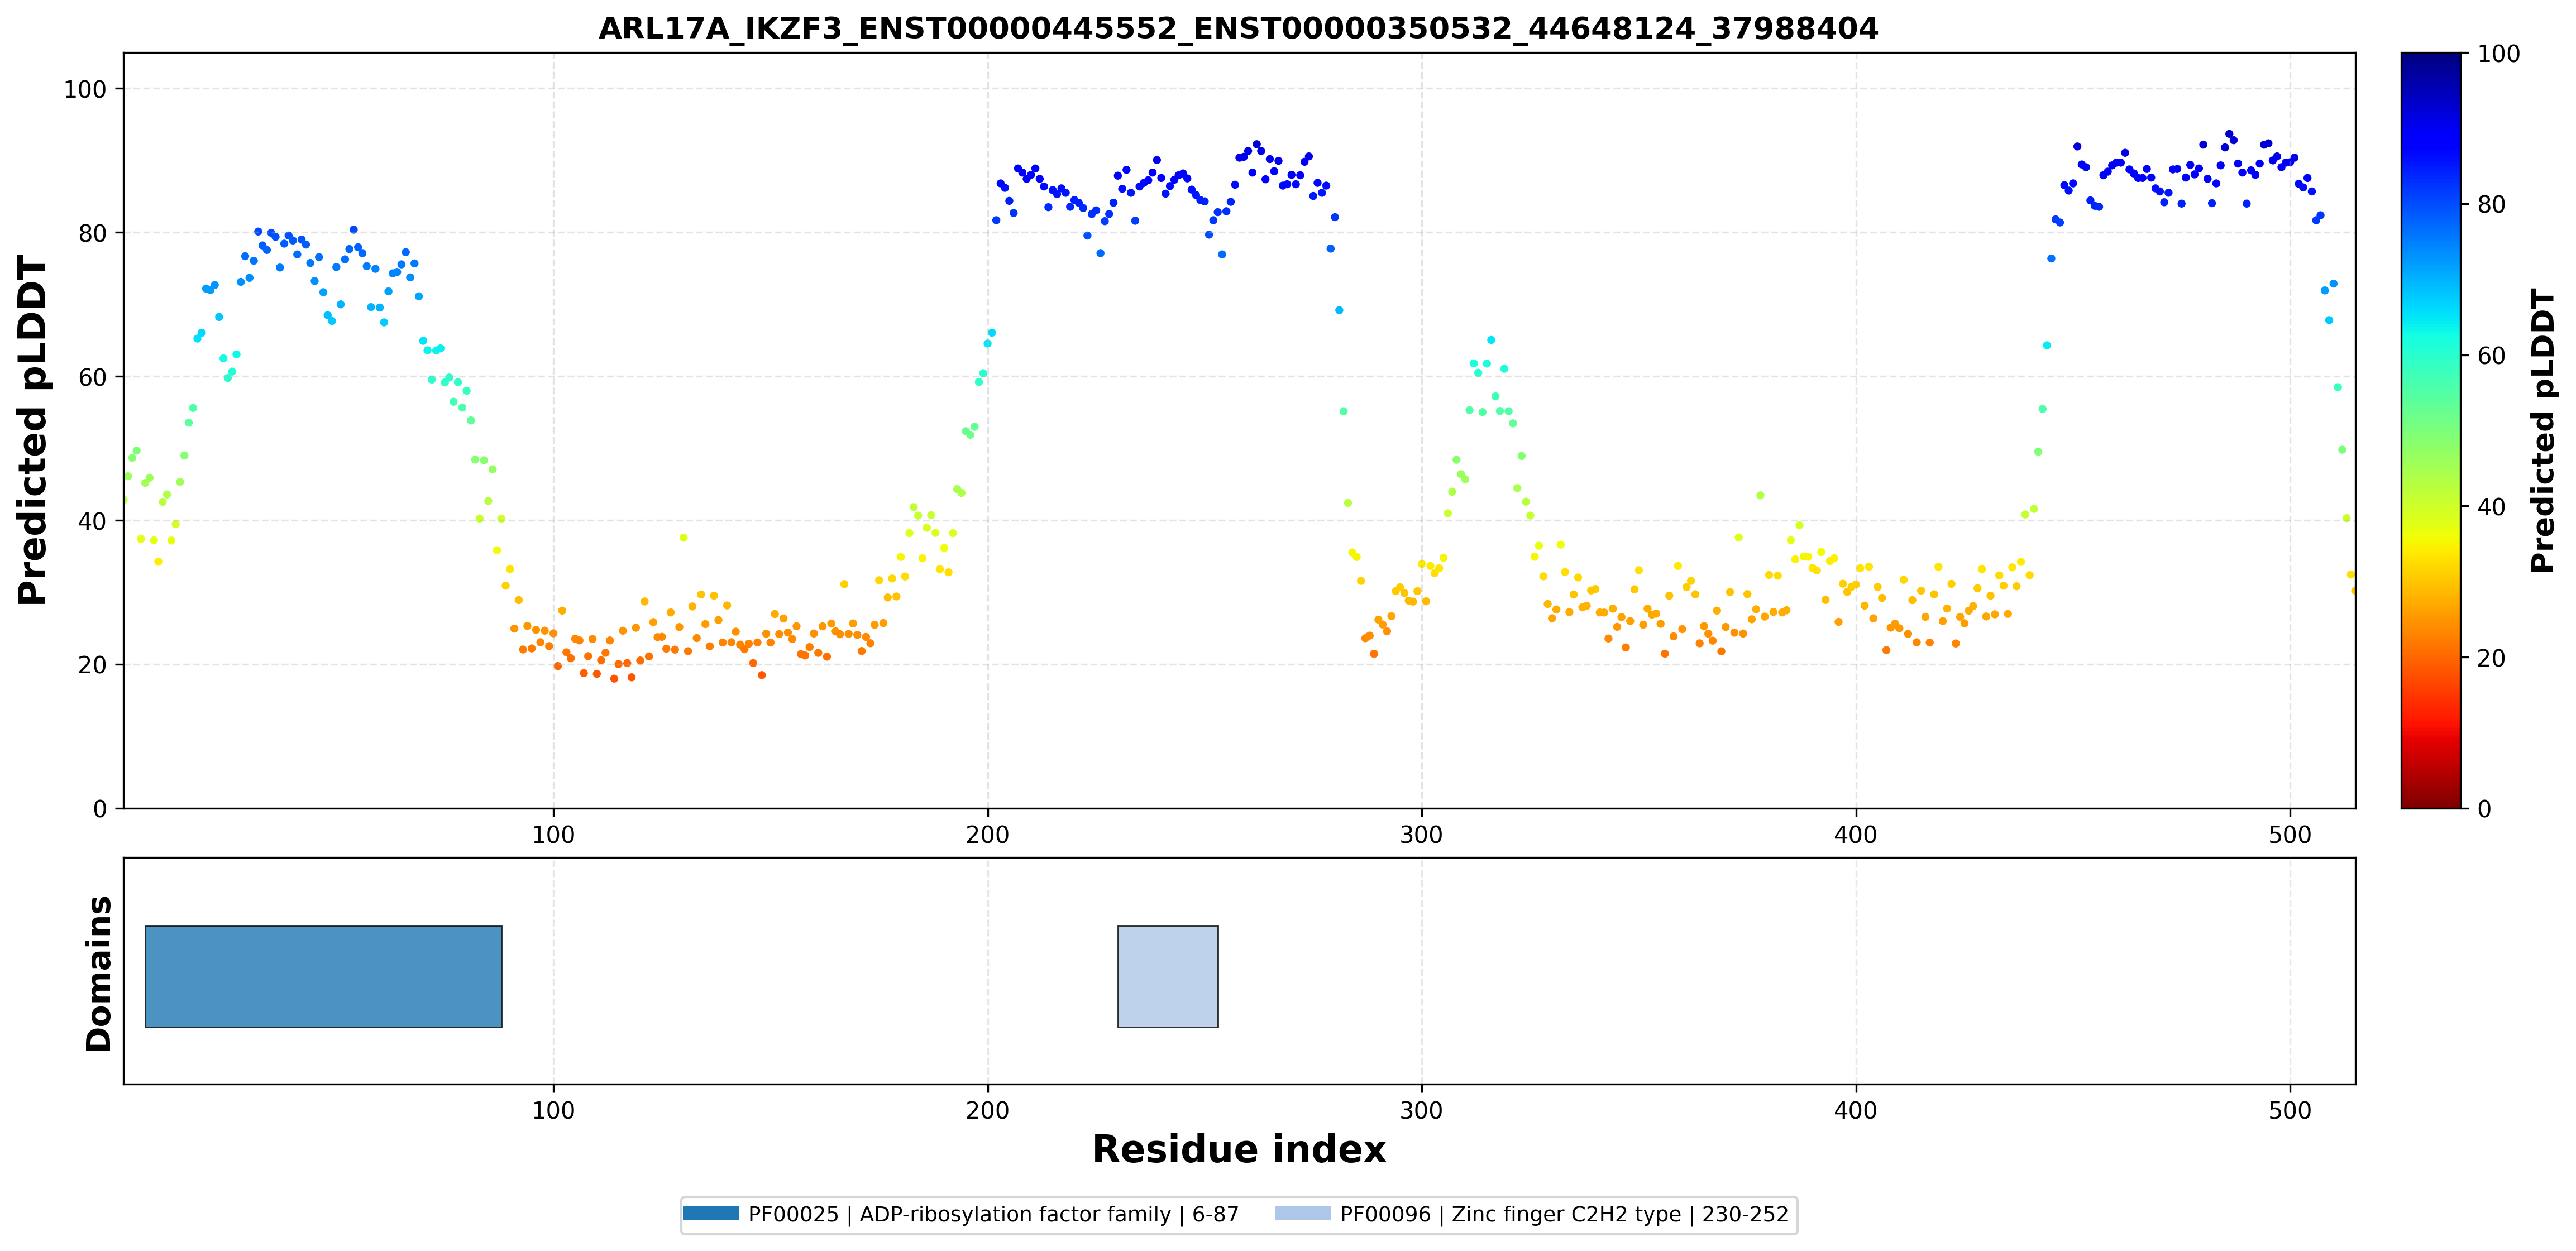Click the colorbar tick label 0
Image resolution: width=2576 pixels, height=1251 pixels.
pyautogui.click(x=2484, y=808)
